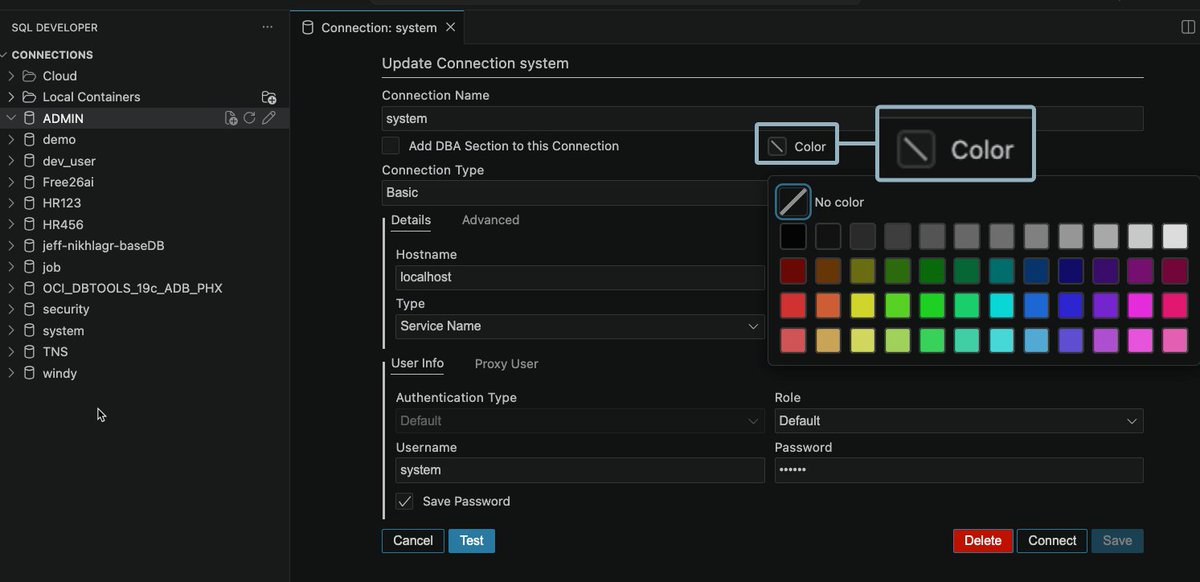Open the SQL Developer panel more actions menu

[x=267, y=27]
